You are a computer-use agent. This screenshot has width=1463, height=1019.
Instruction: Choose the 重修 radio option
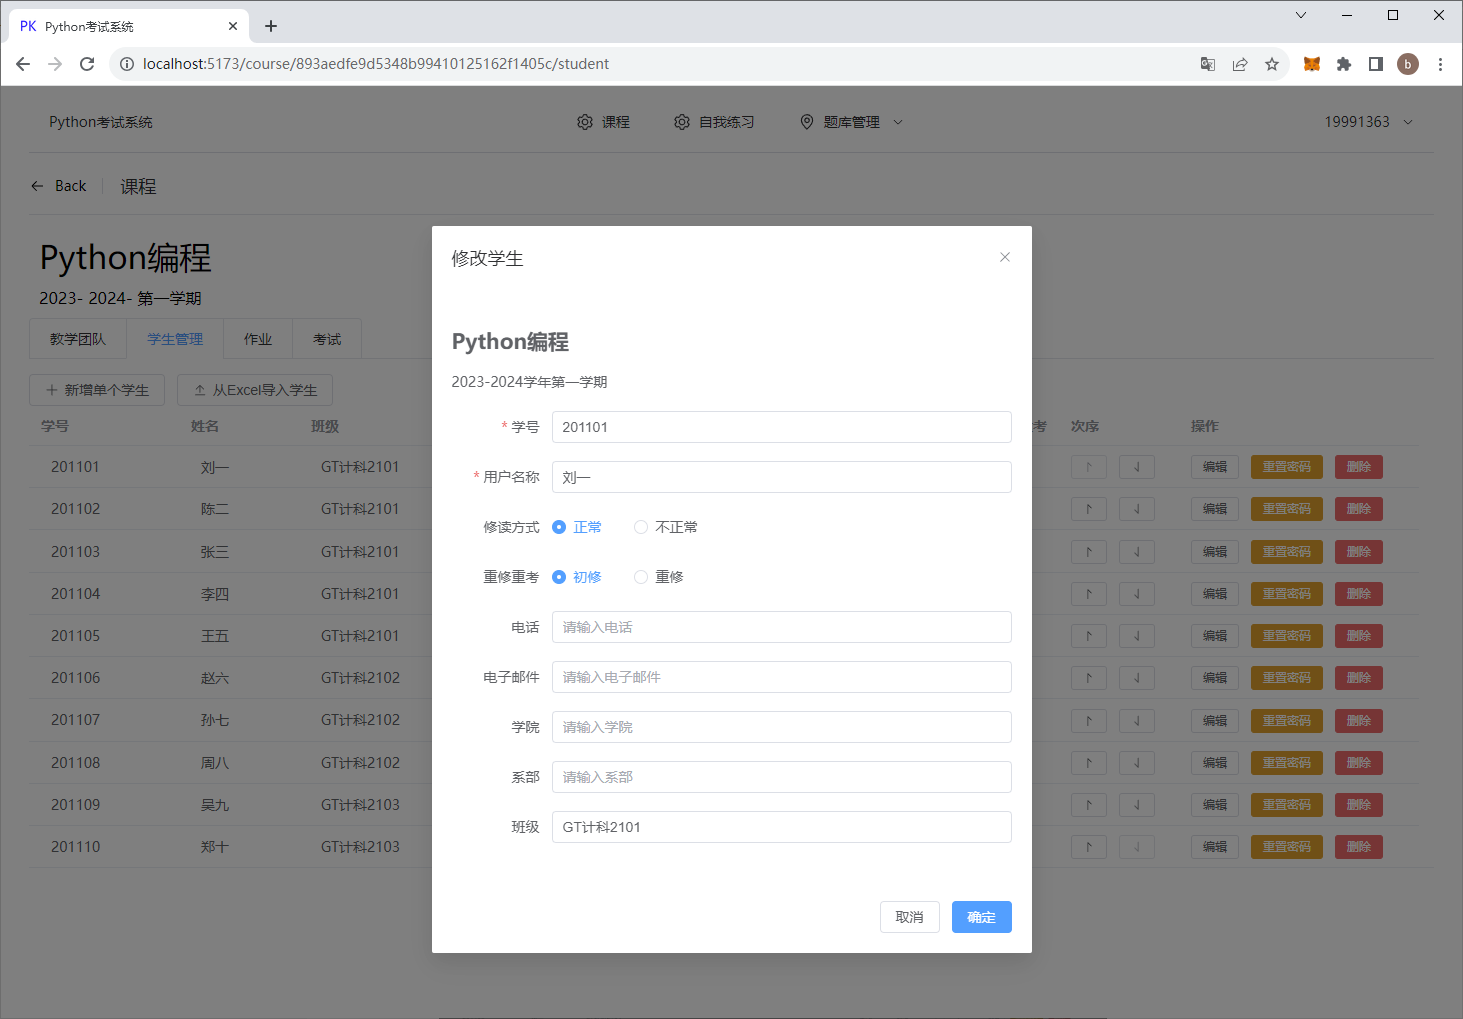659,577
